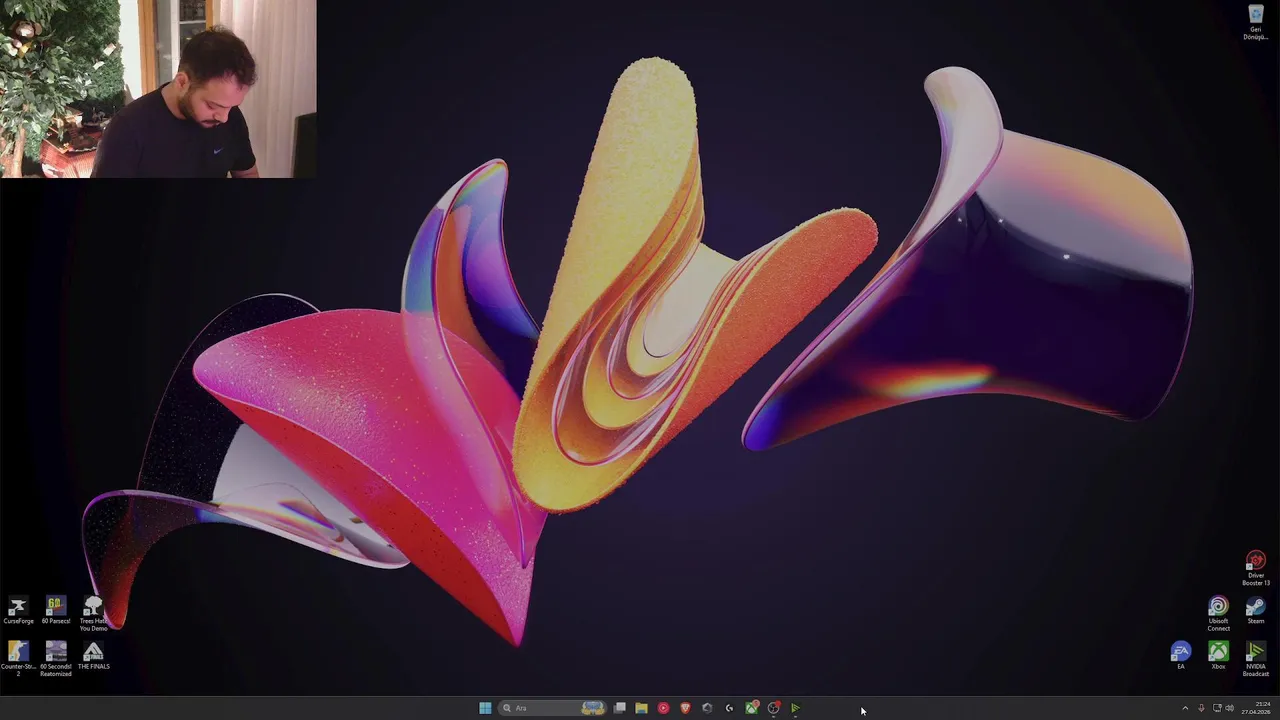Launch the 60 Parsecs! shortcut
The width and height of the screenshot is (1280, 720).
pyautogui.click(x=56, y=611)
